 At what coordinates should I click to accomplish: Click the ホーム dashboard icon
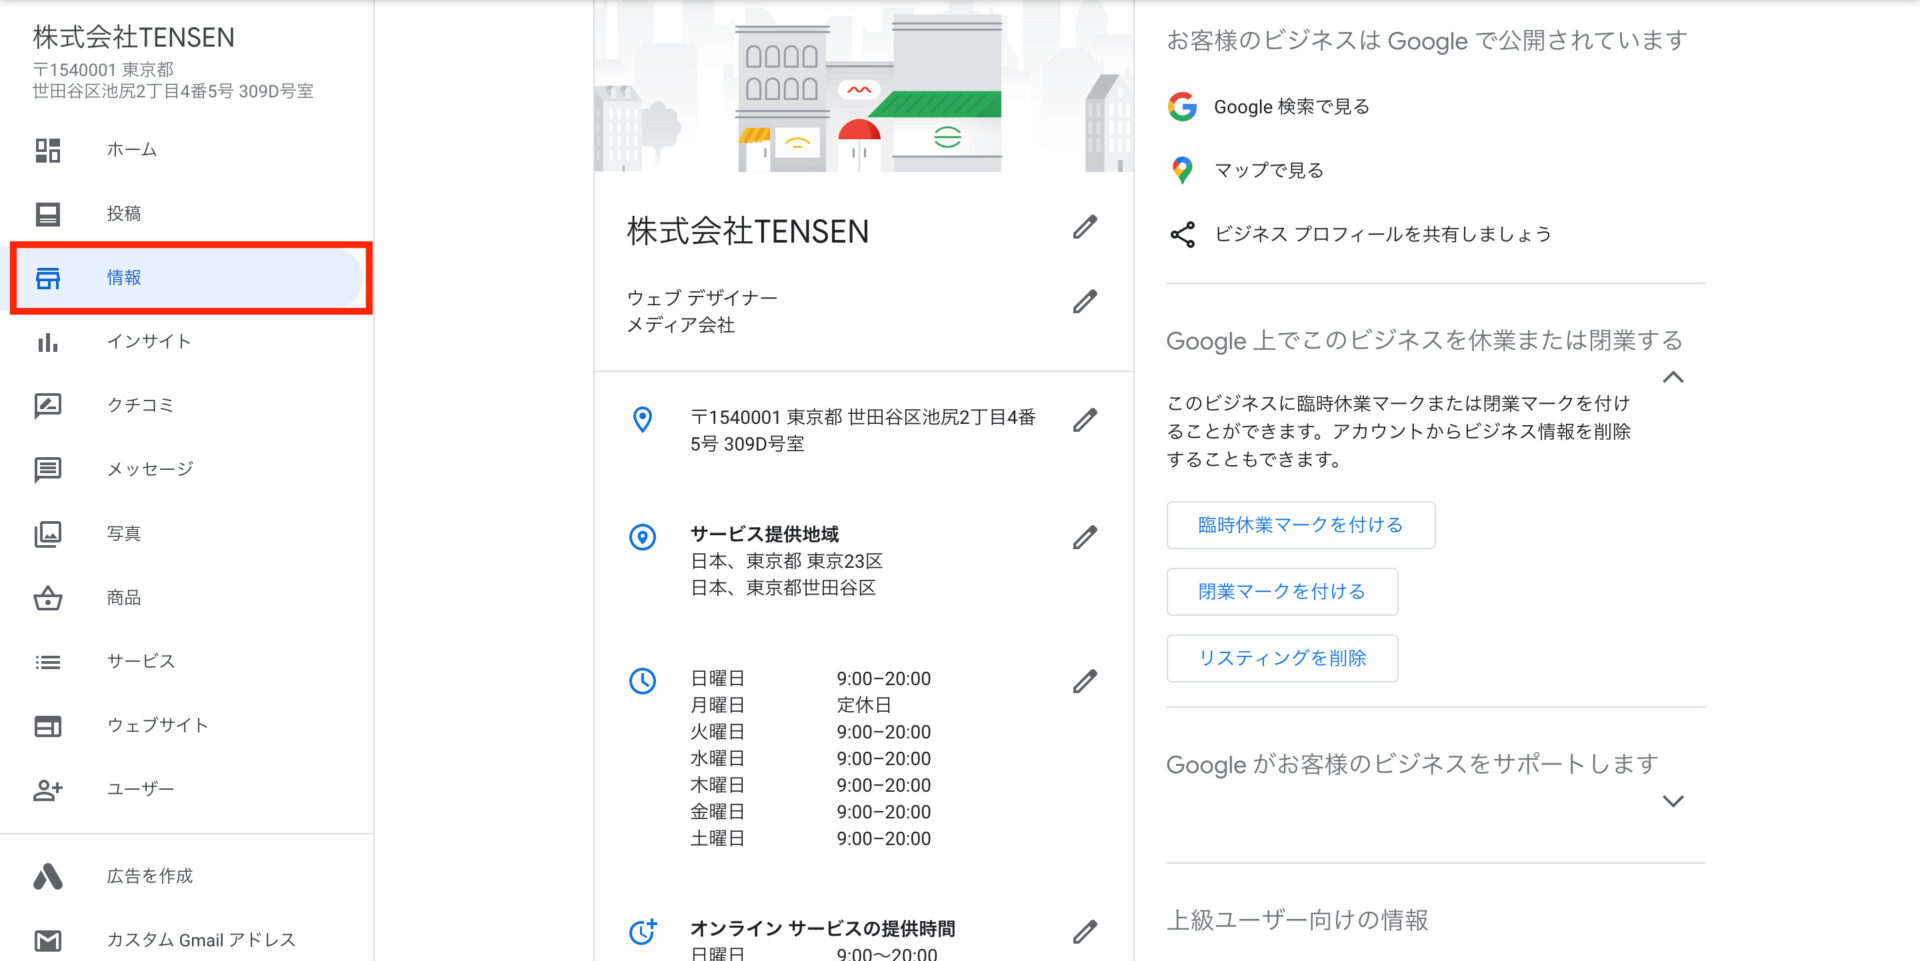pyautogui.click(x=48, y=150)
